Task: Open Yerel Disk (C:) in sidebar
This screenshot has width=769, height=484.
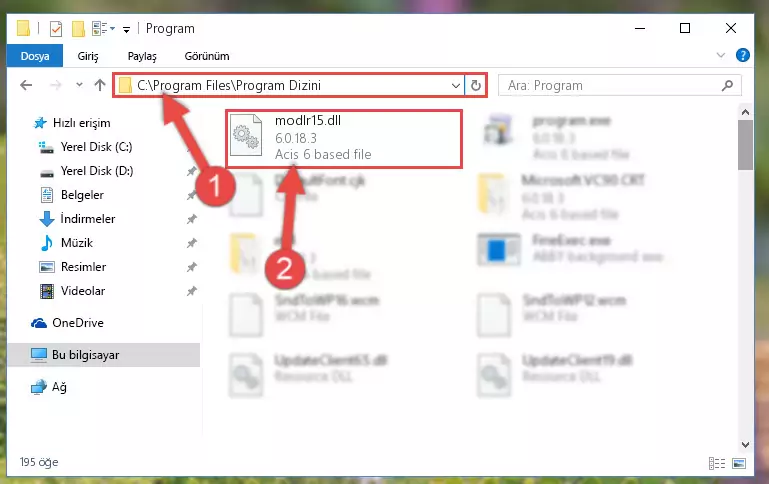Action: 96,147
